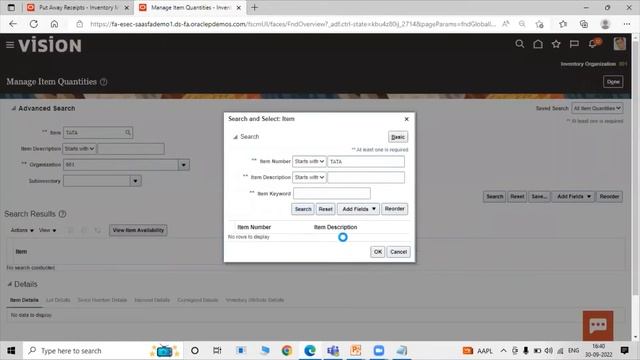Select the Consigned Details tab

pos(198,300)
